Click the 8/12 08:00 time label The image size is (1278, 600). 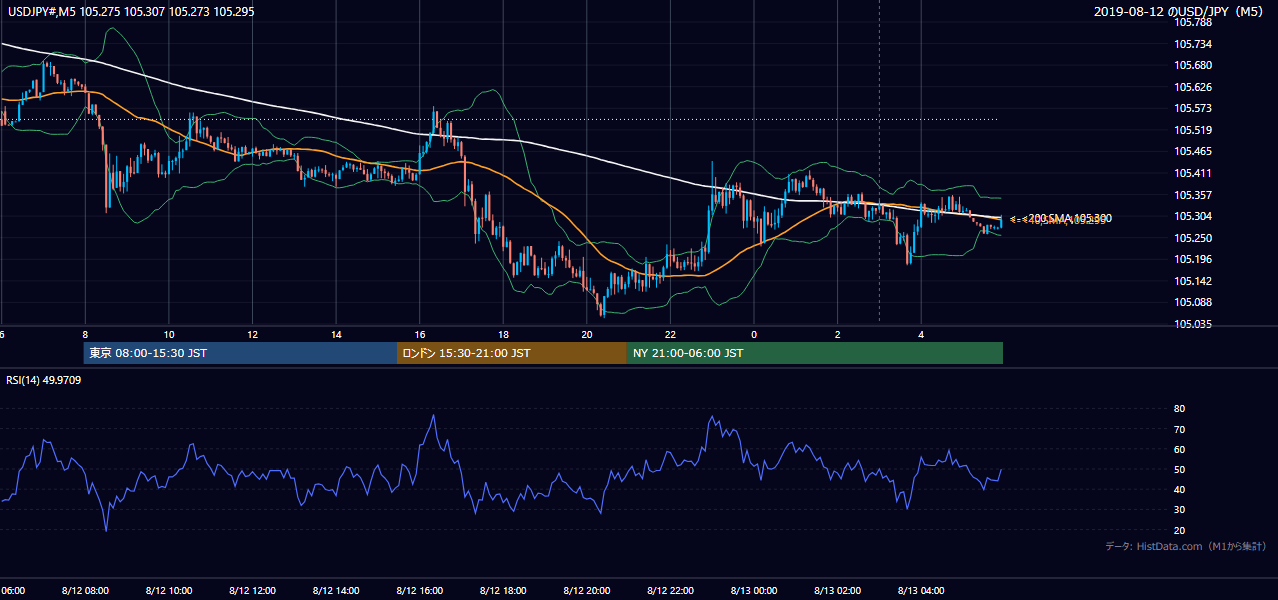(x=84, y=590)
